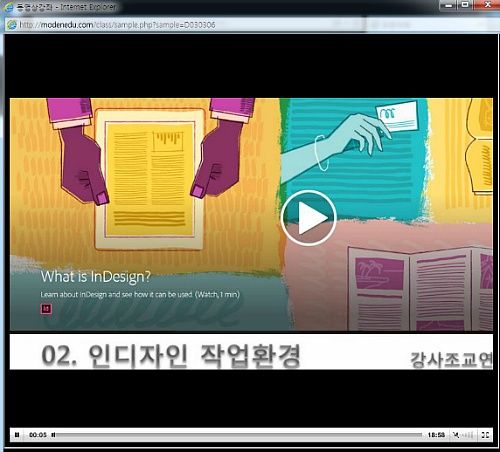Screen dimensions: 500x452
Task: Click the pink brochure illustration
Action: coord(421,289)
